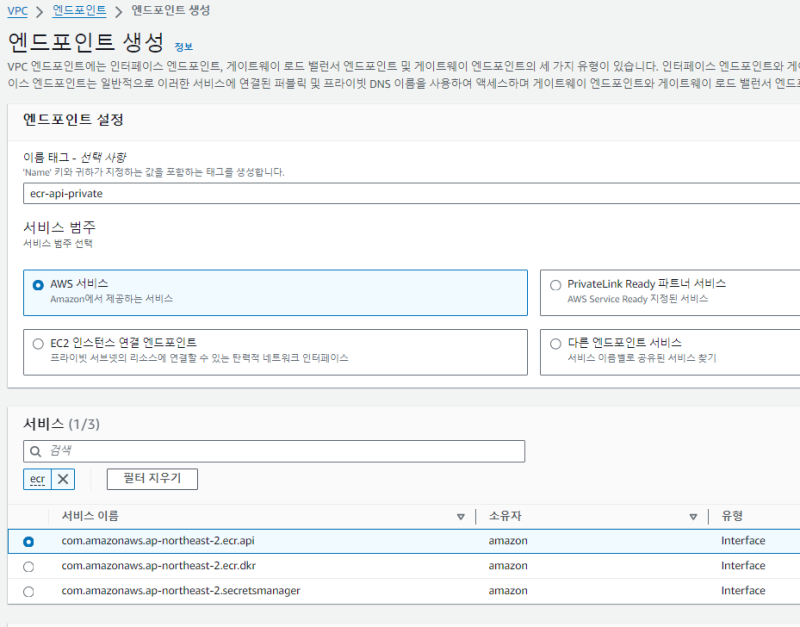Click the 이름 태그 input field
The height and width of the screenshot is (627, 800).
(400, 193)
